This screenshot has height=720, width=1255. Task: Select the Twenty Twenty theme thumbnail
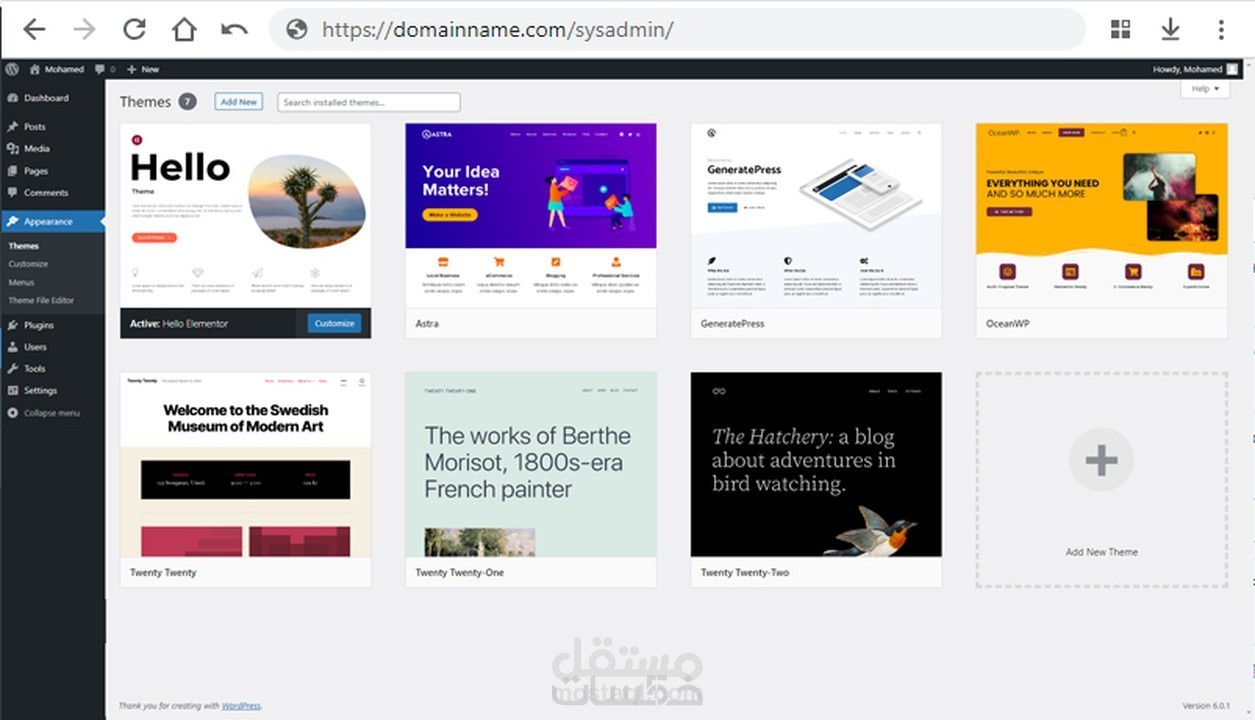246,465
